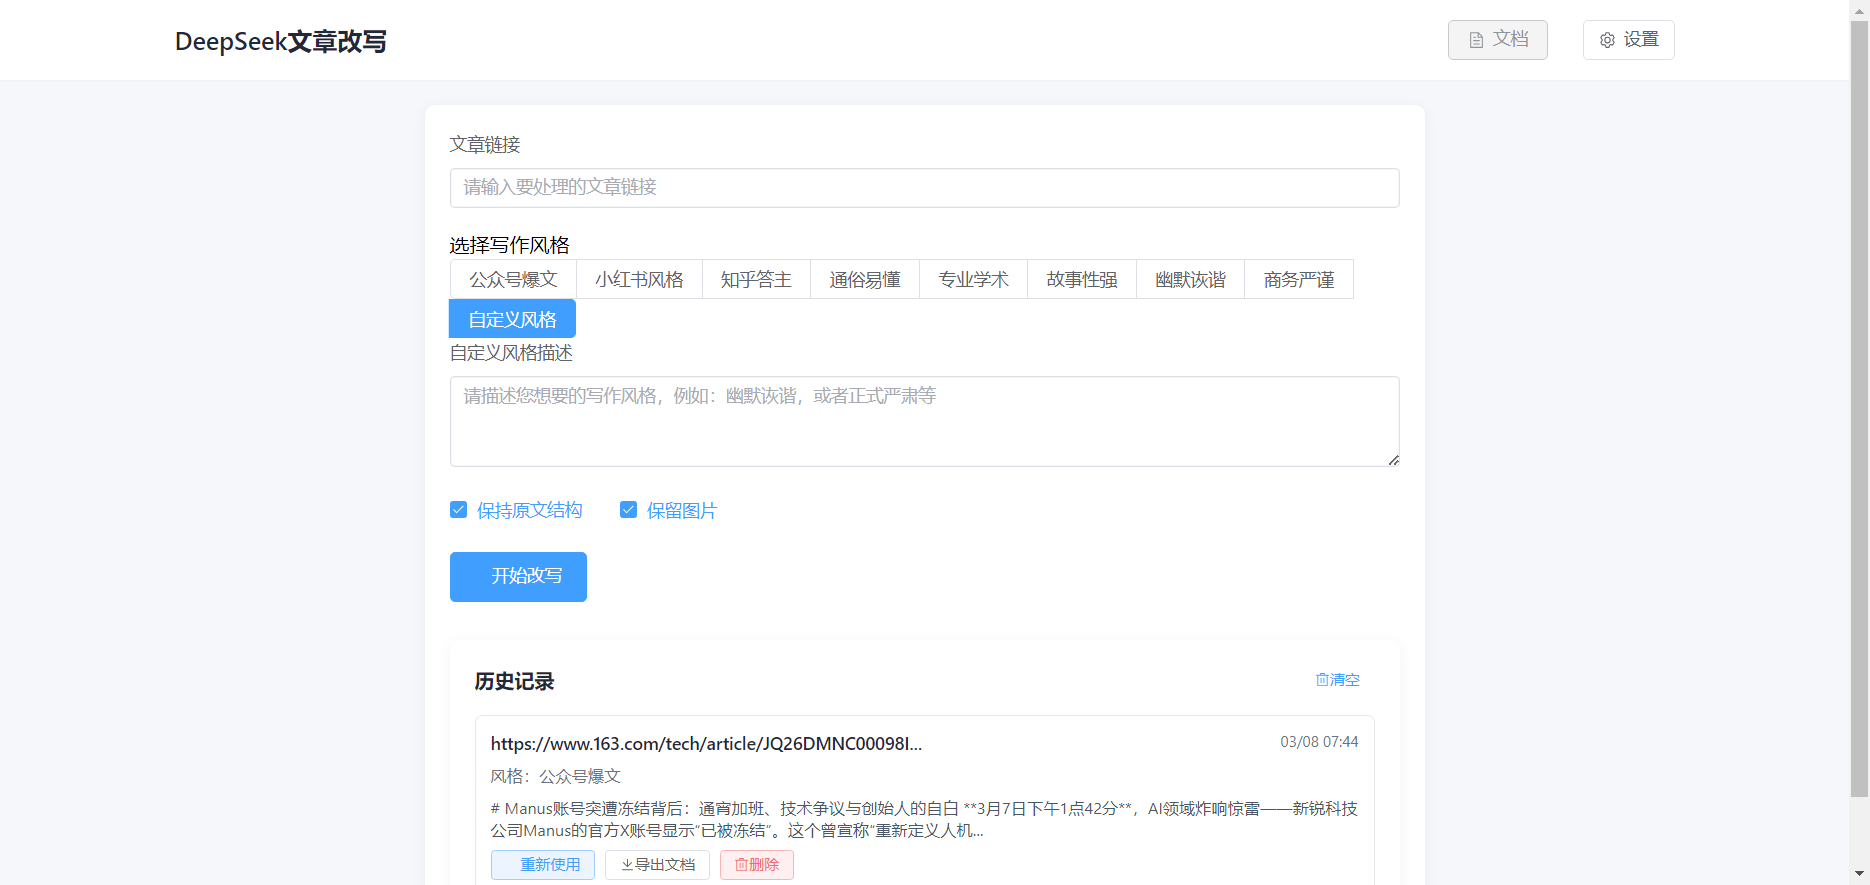
Task: Select the 通俗易懂 writing style
Action: [x=865, y=279]
